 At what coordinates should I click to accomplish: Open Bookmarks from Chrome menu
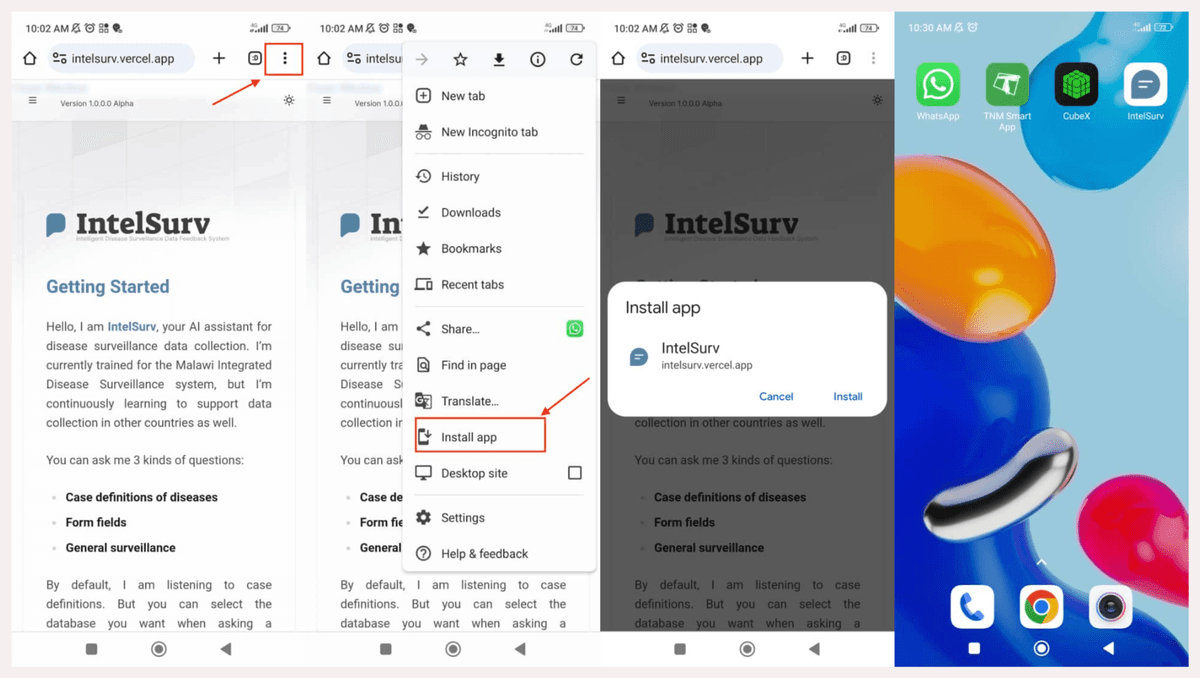click(498, 248)
